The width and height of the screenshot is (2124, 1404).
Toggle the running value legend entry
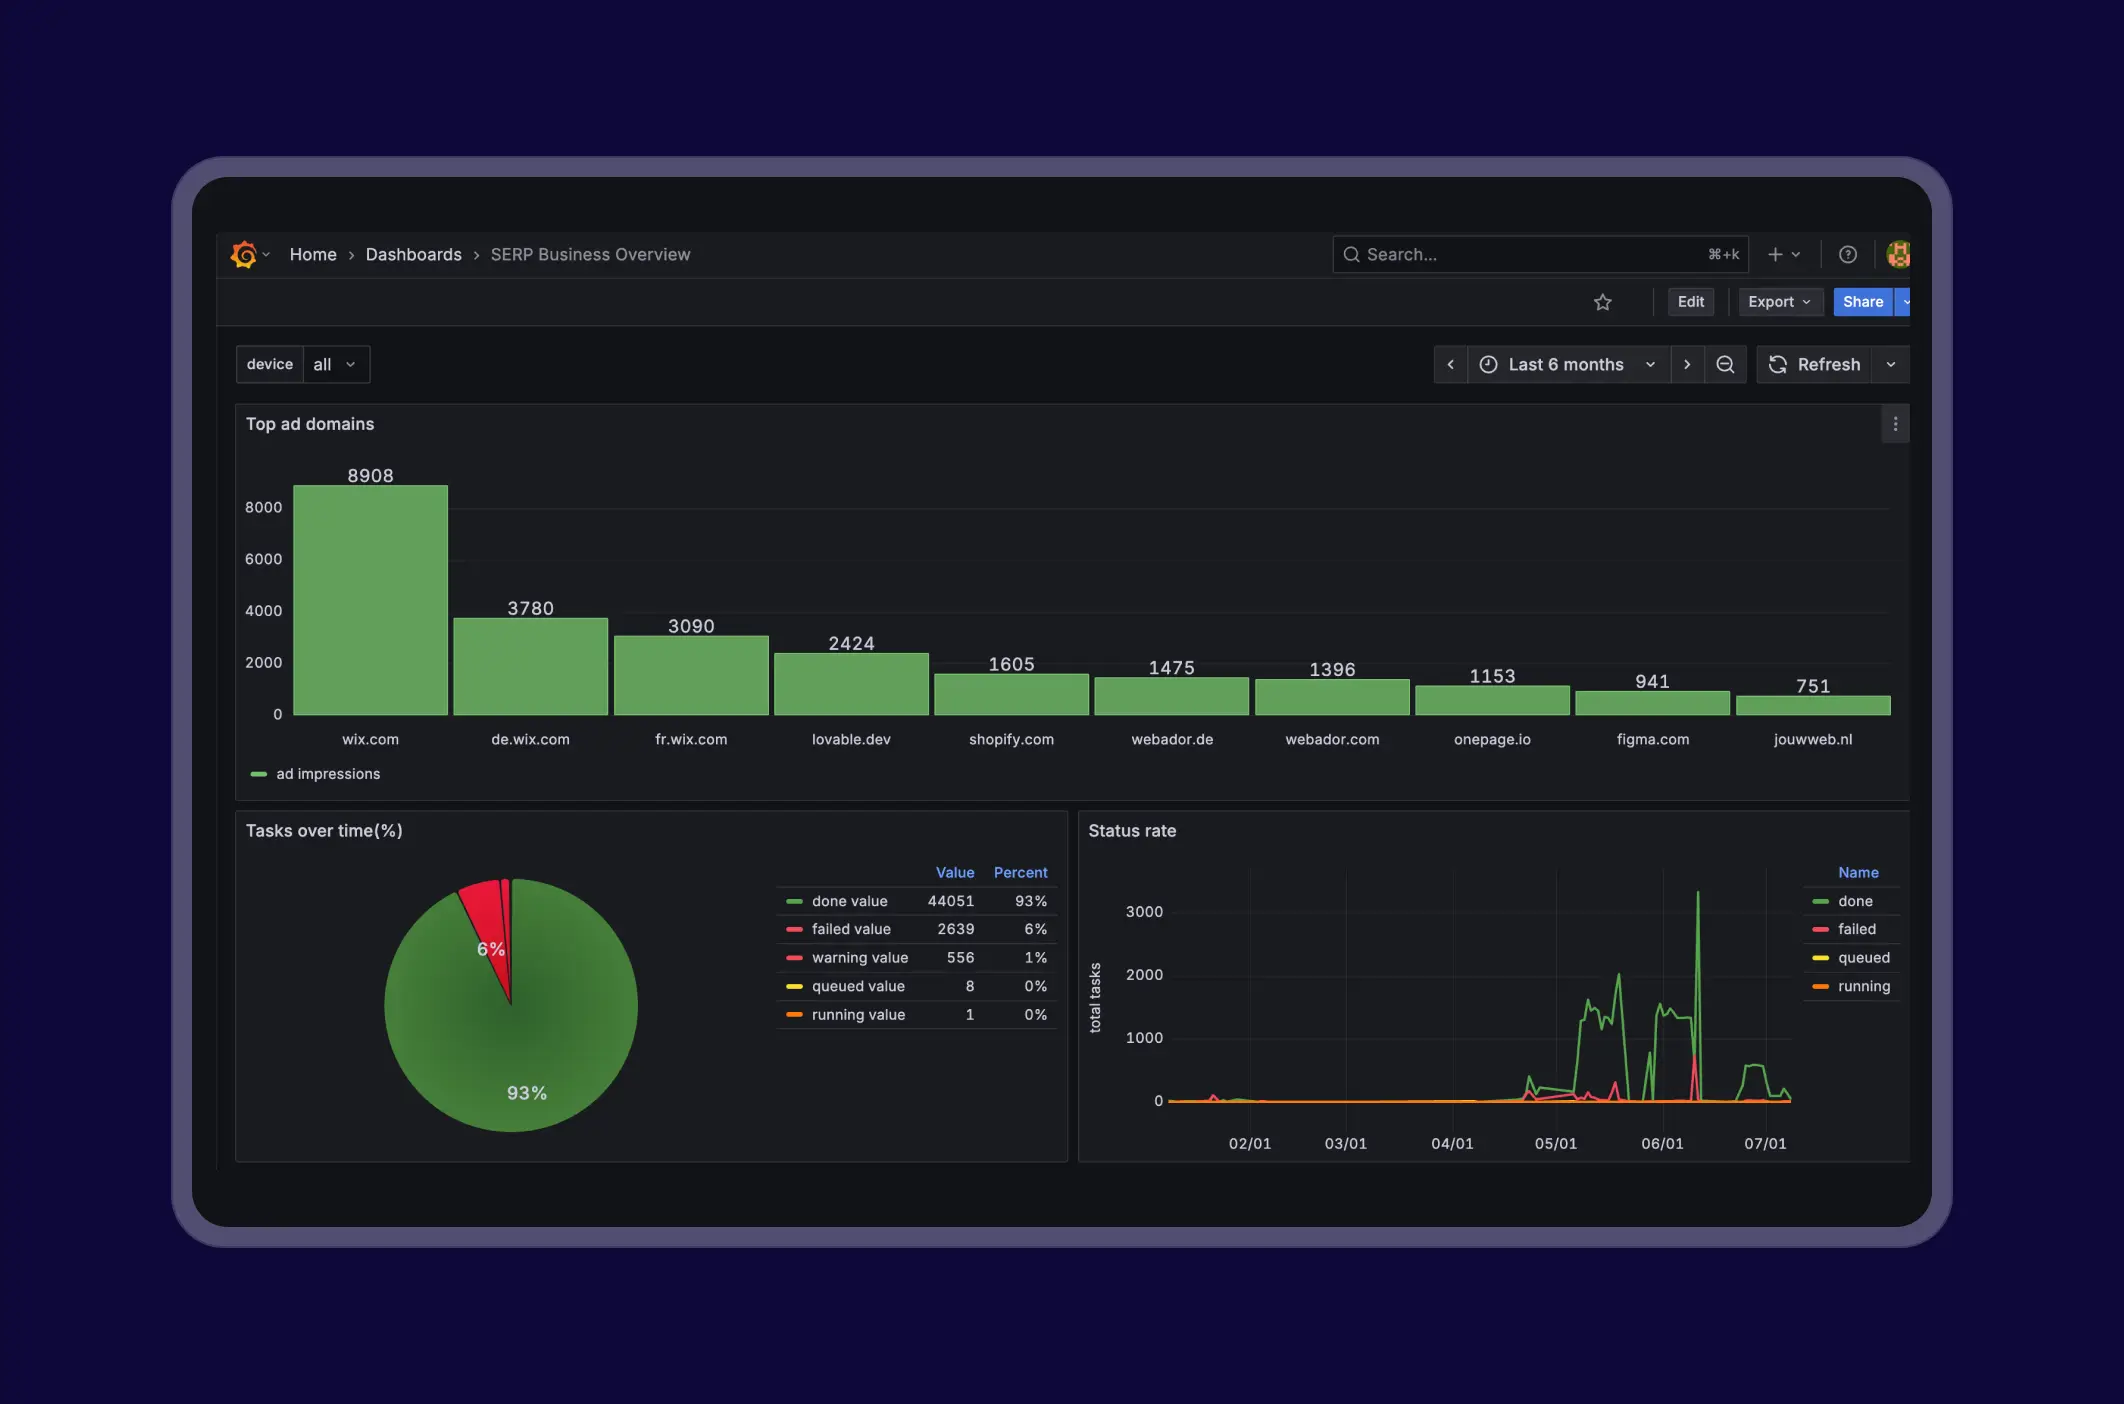pyautogui.click(x=858, y=1015)
